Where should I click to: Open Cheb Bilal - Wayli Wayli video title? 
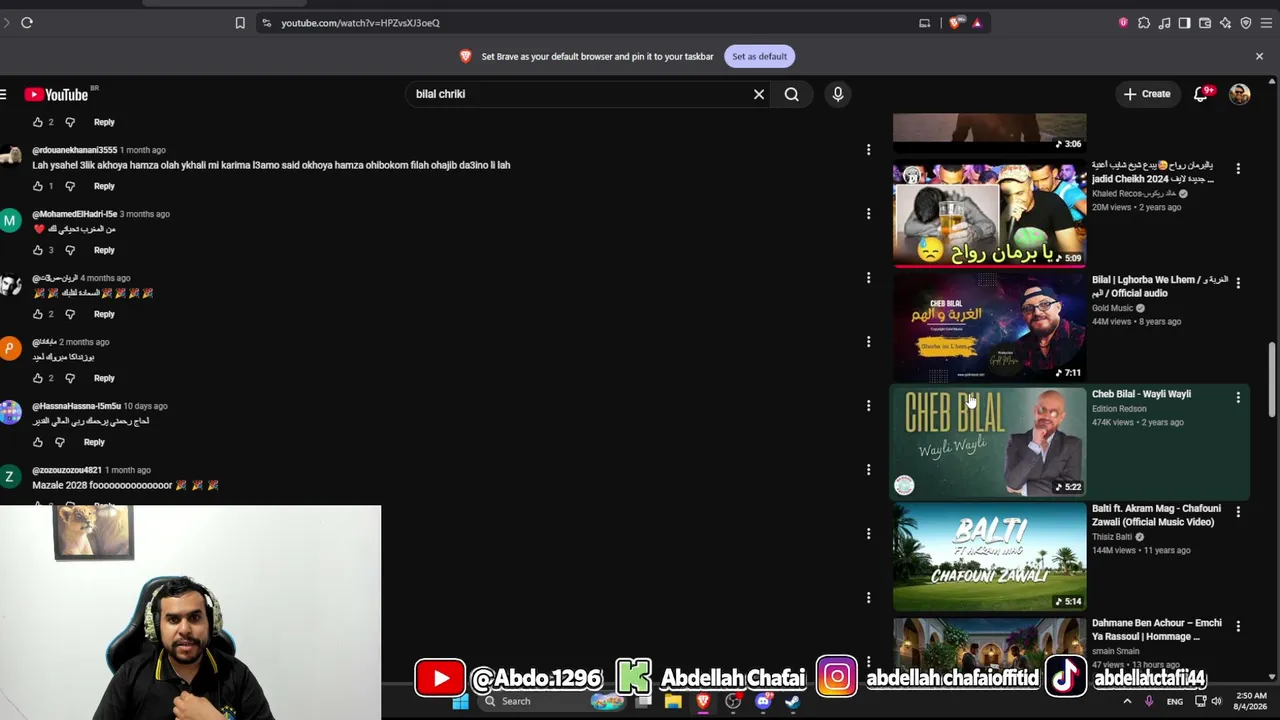pos(1141,394)
